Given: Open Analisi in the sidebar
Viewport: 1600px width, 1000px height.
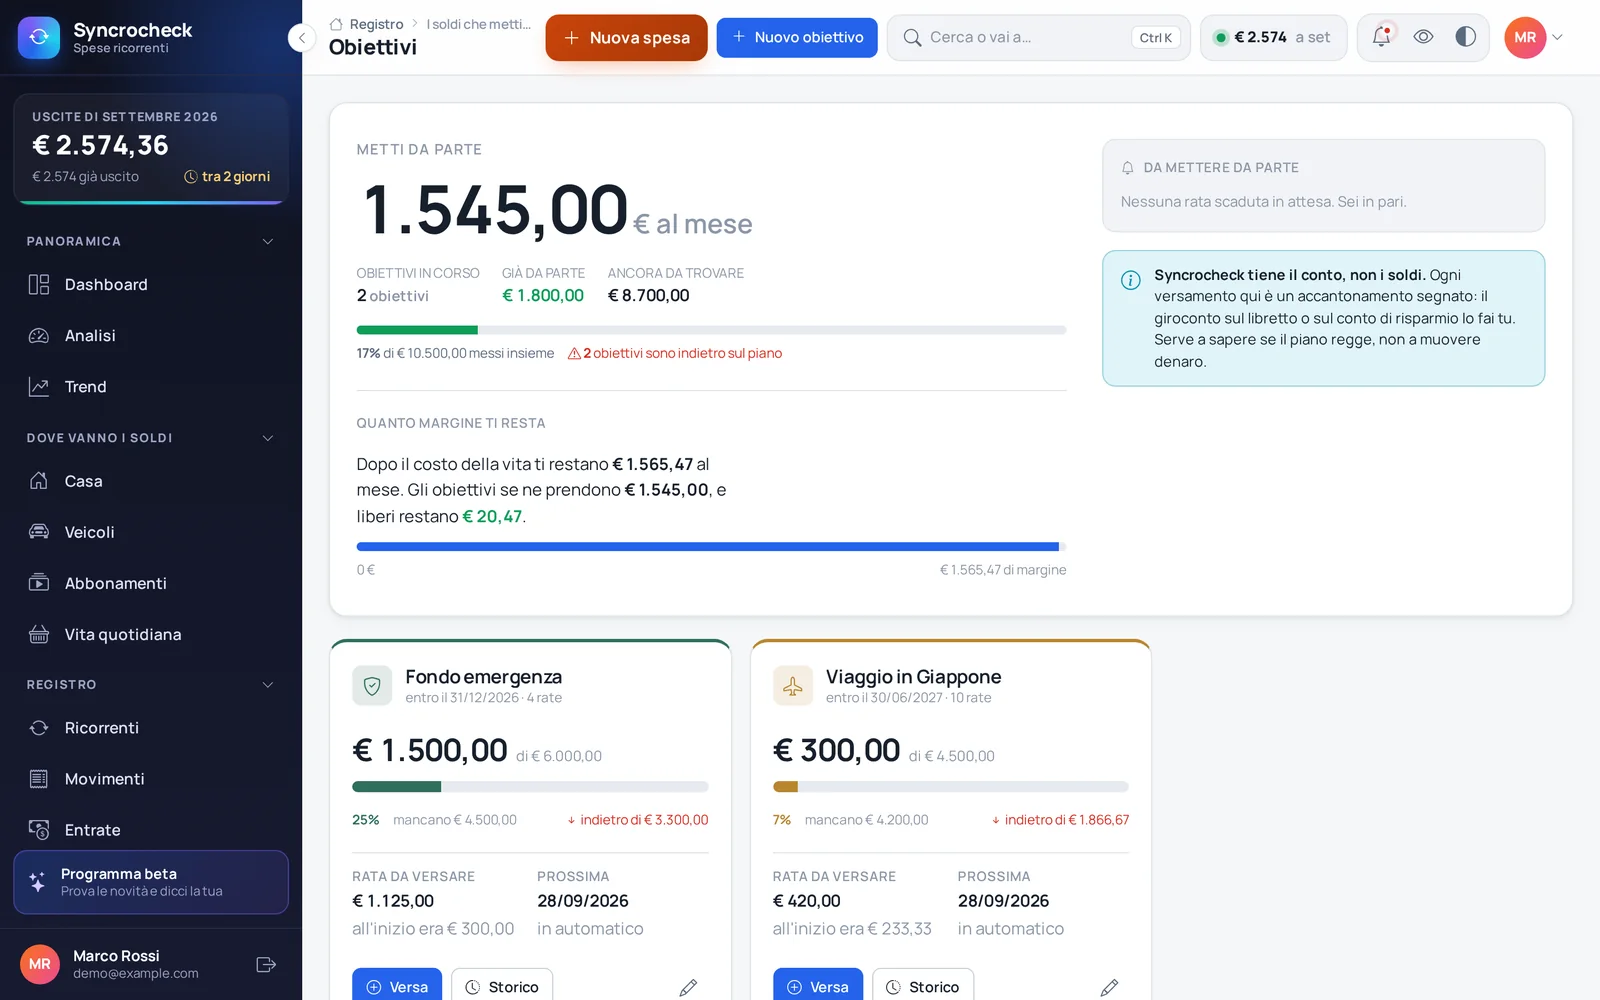Looking at the screenshot, I should (x=151, y=336).
